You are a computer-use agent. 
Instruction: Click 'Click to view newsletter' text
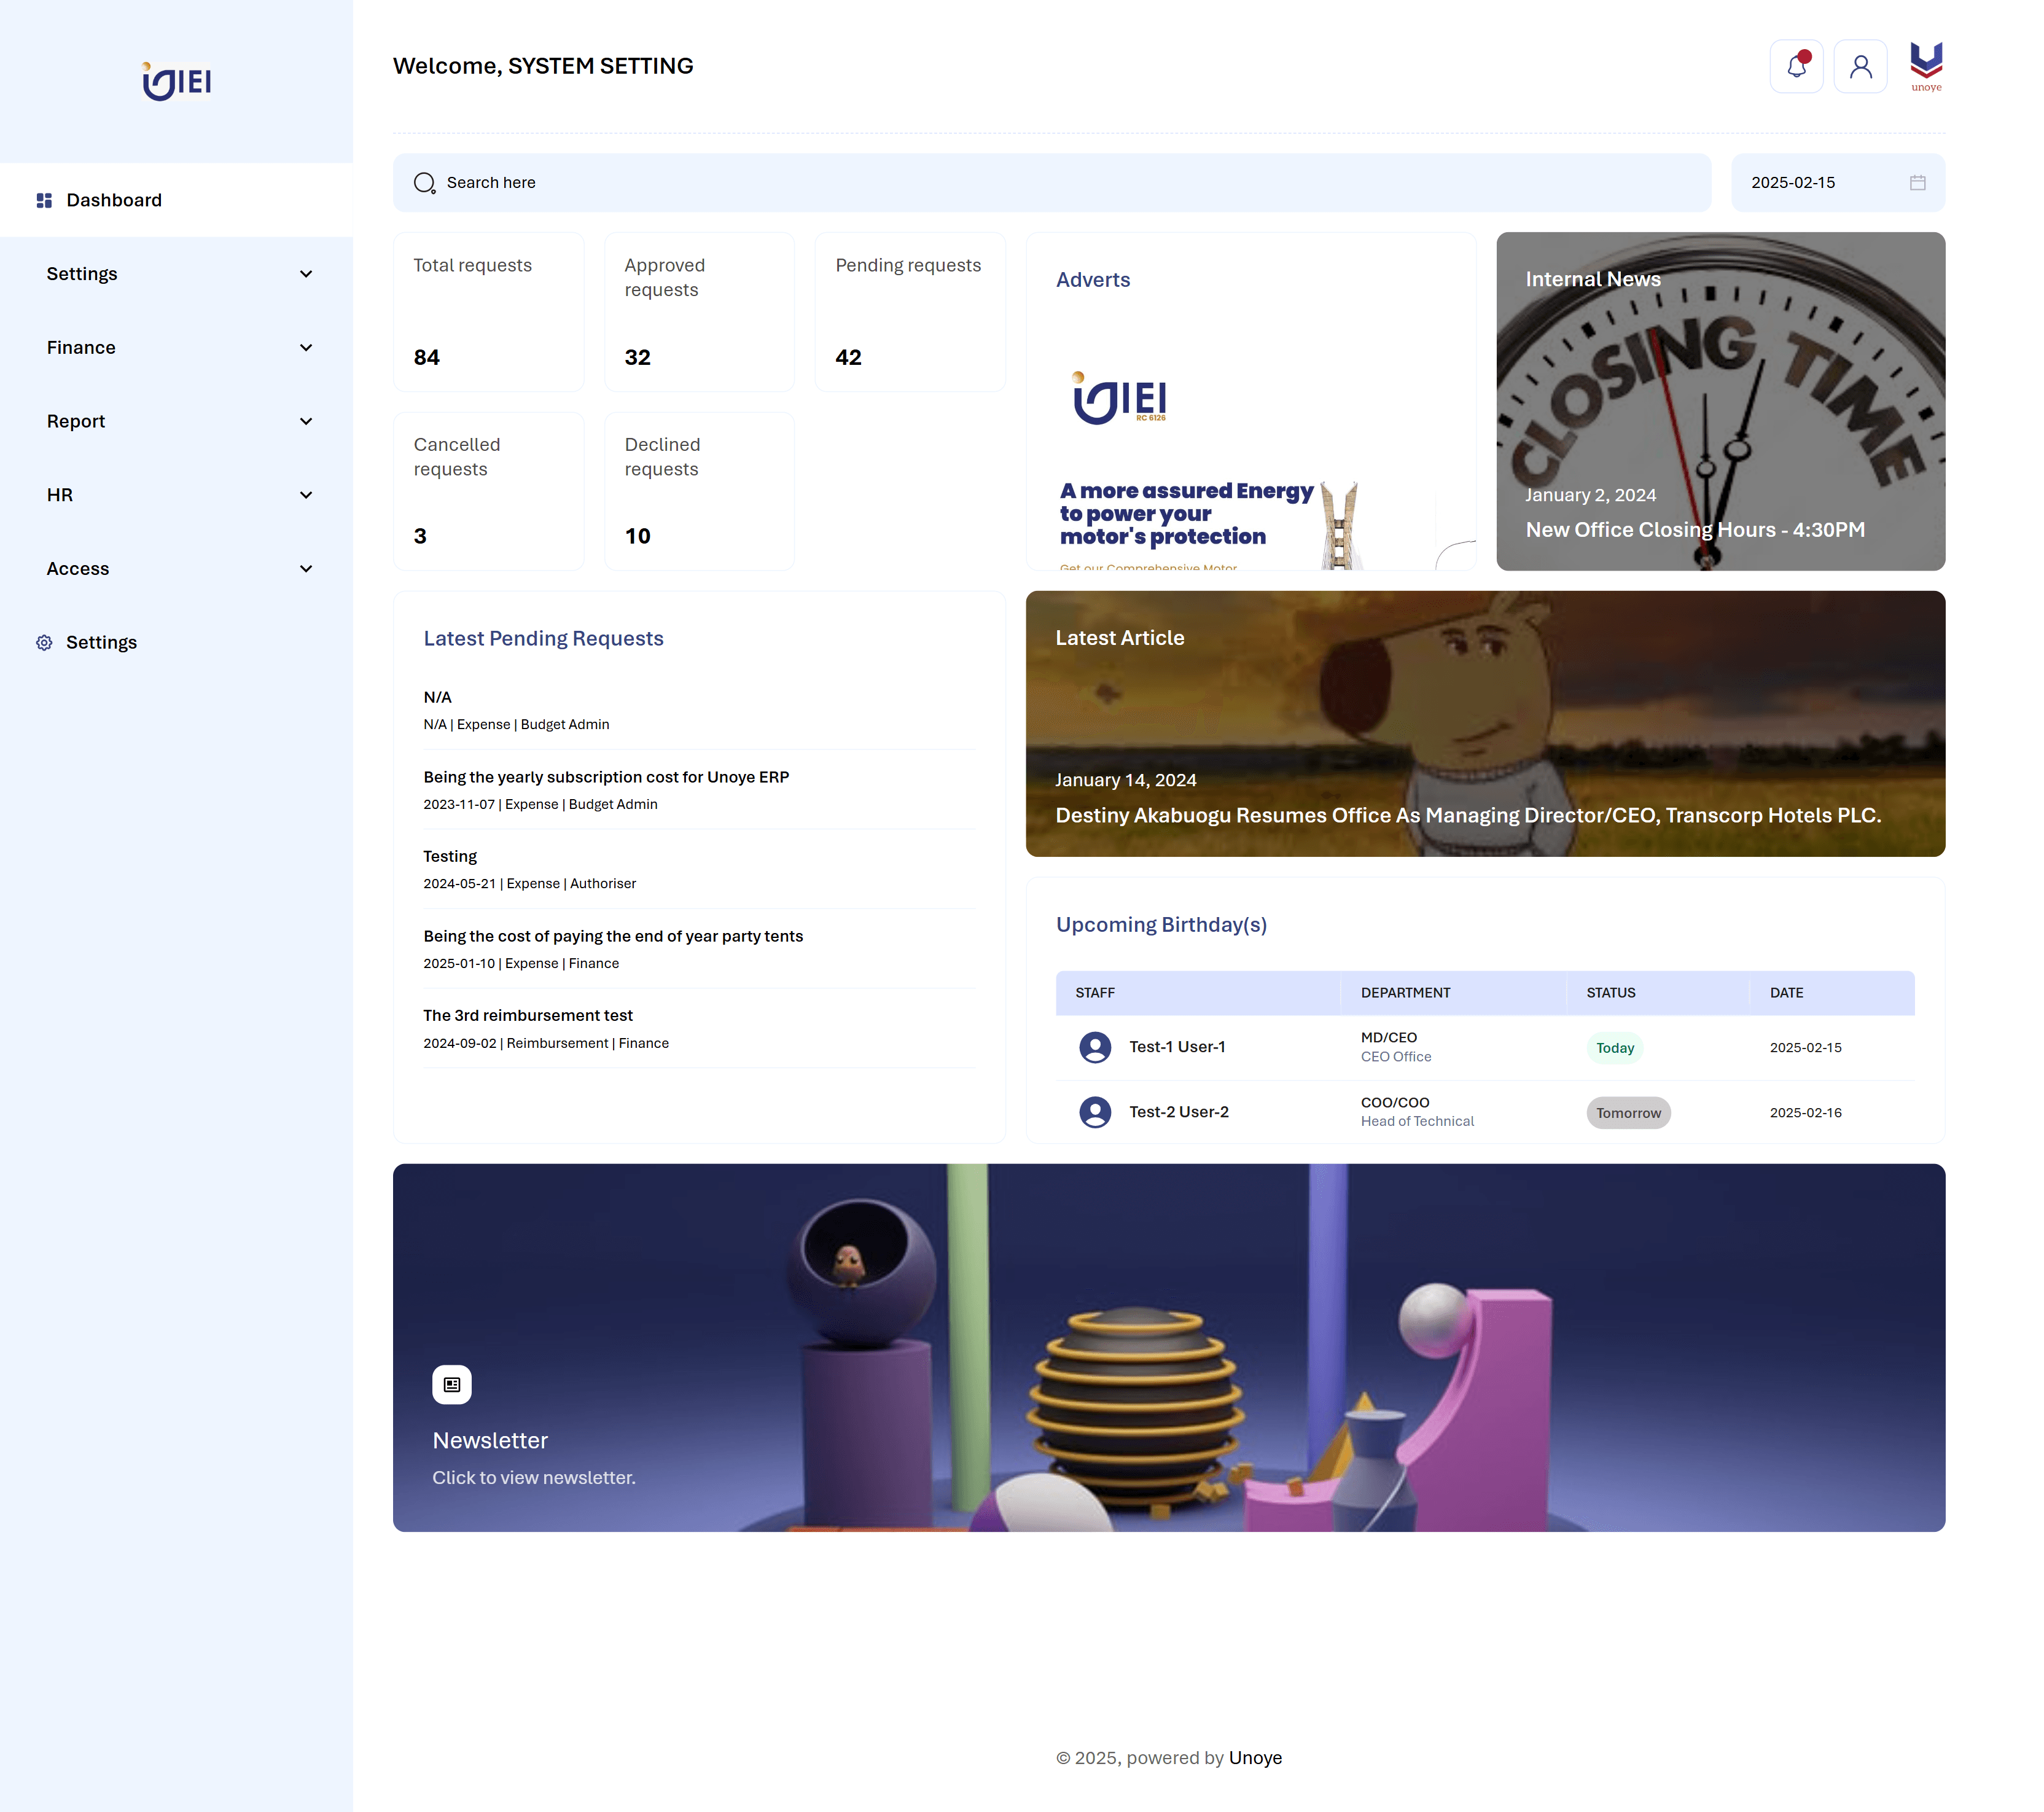534,1478
